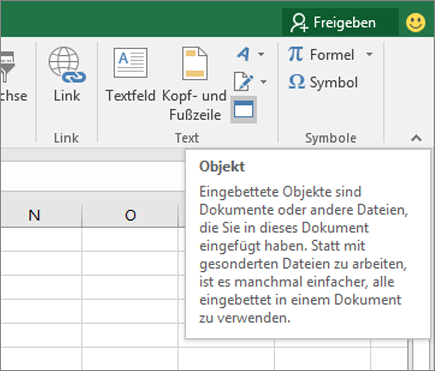The height and width of the screenshot is (371, 435).
Task: Open the Formel dropdown arrow
Action: click(x=369, y=54)
